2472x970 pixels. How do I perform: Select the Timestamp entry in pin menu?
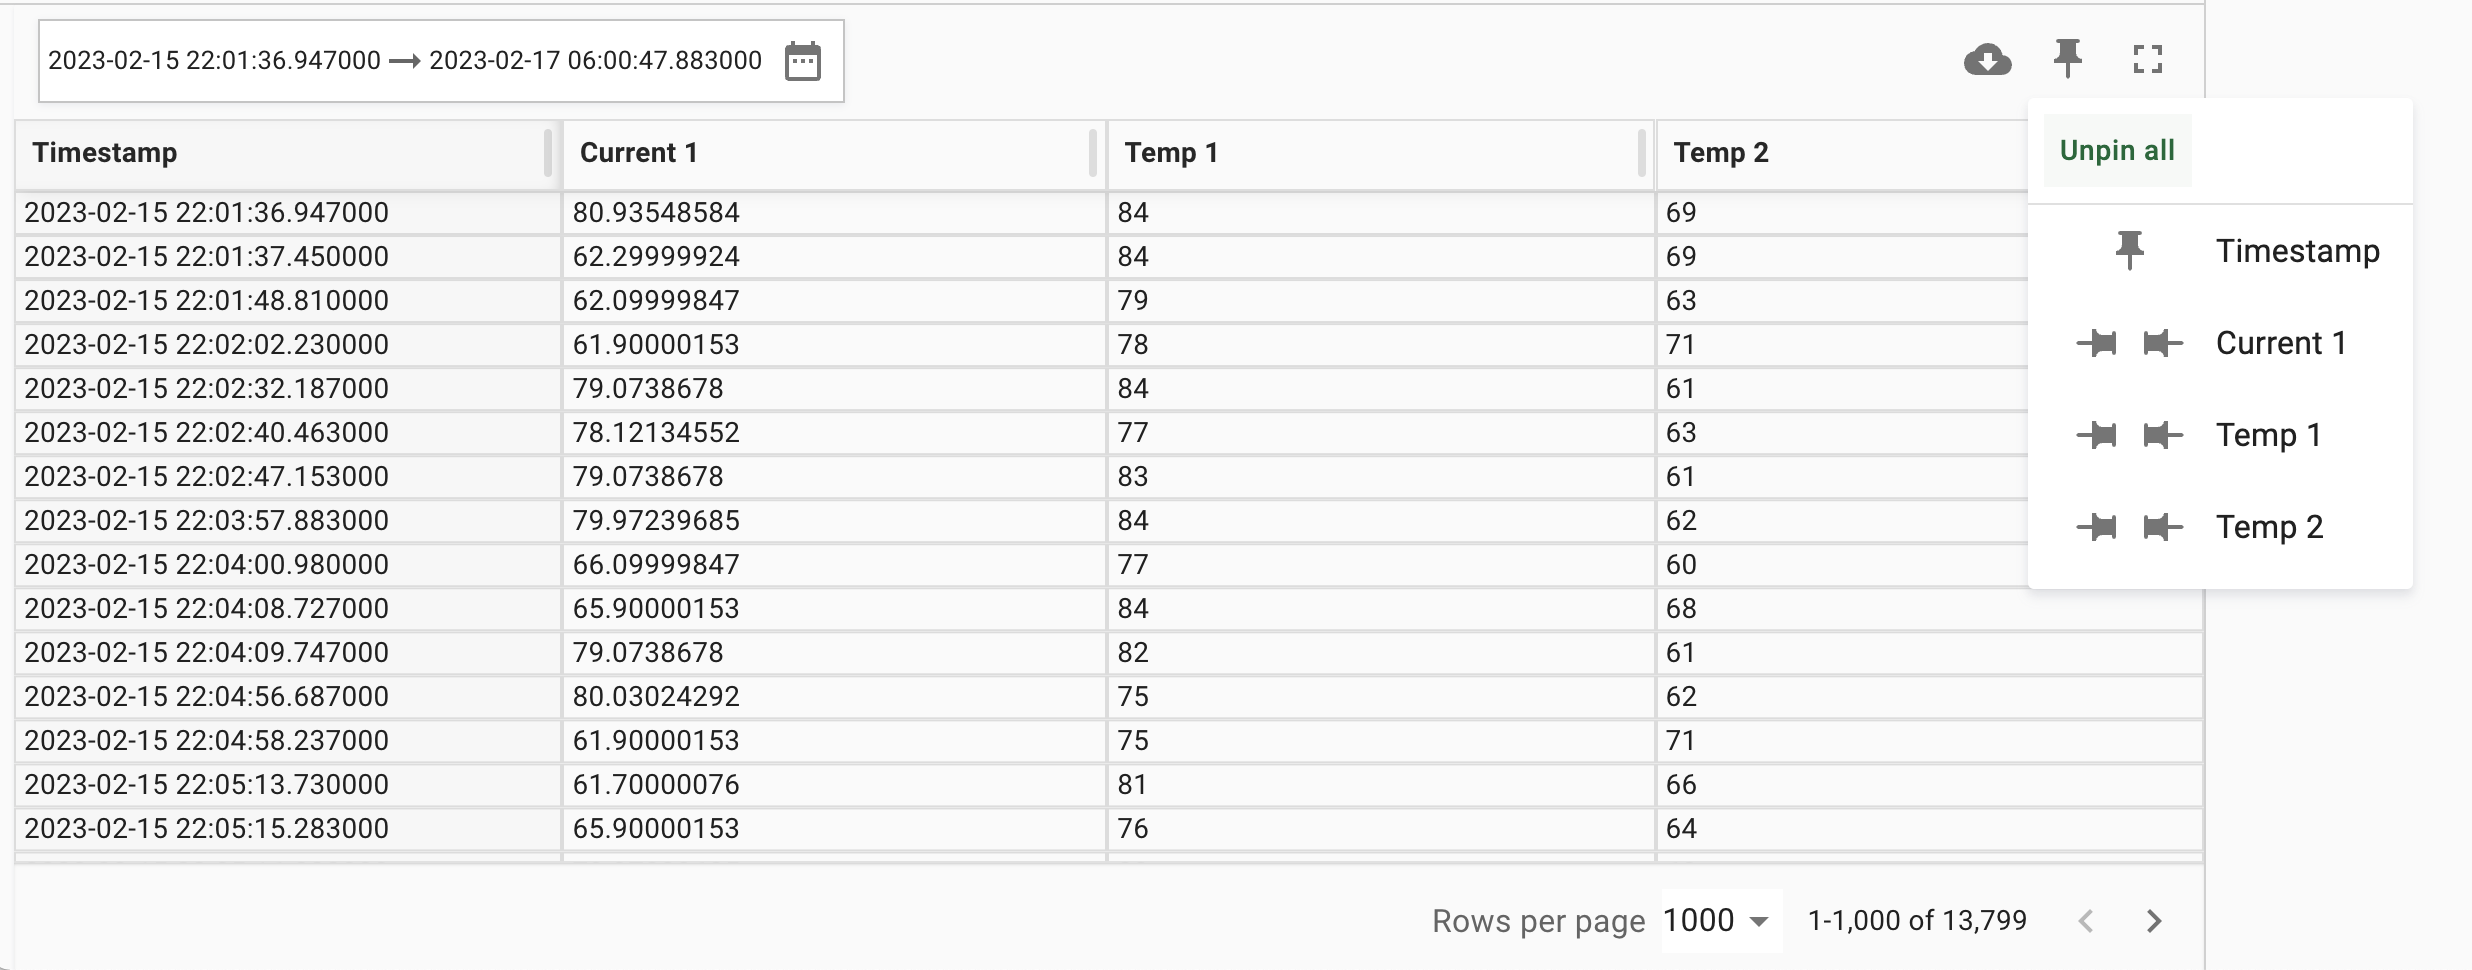pyautogui.click(x=2297, y=251)
